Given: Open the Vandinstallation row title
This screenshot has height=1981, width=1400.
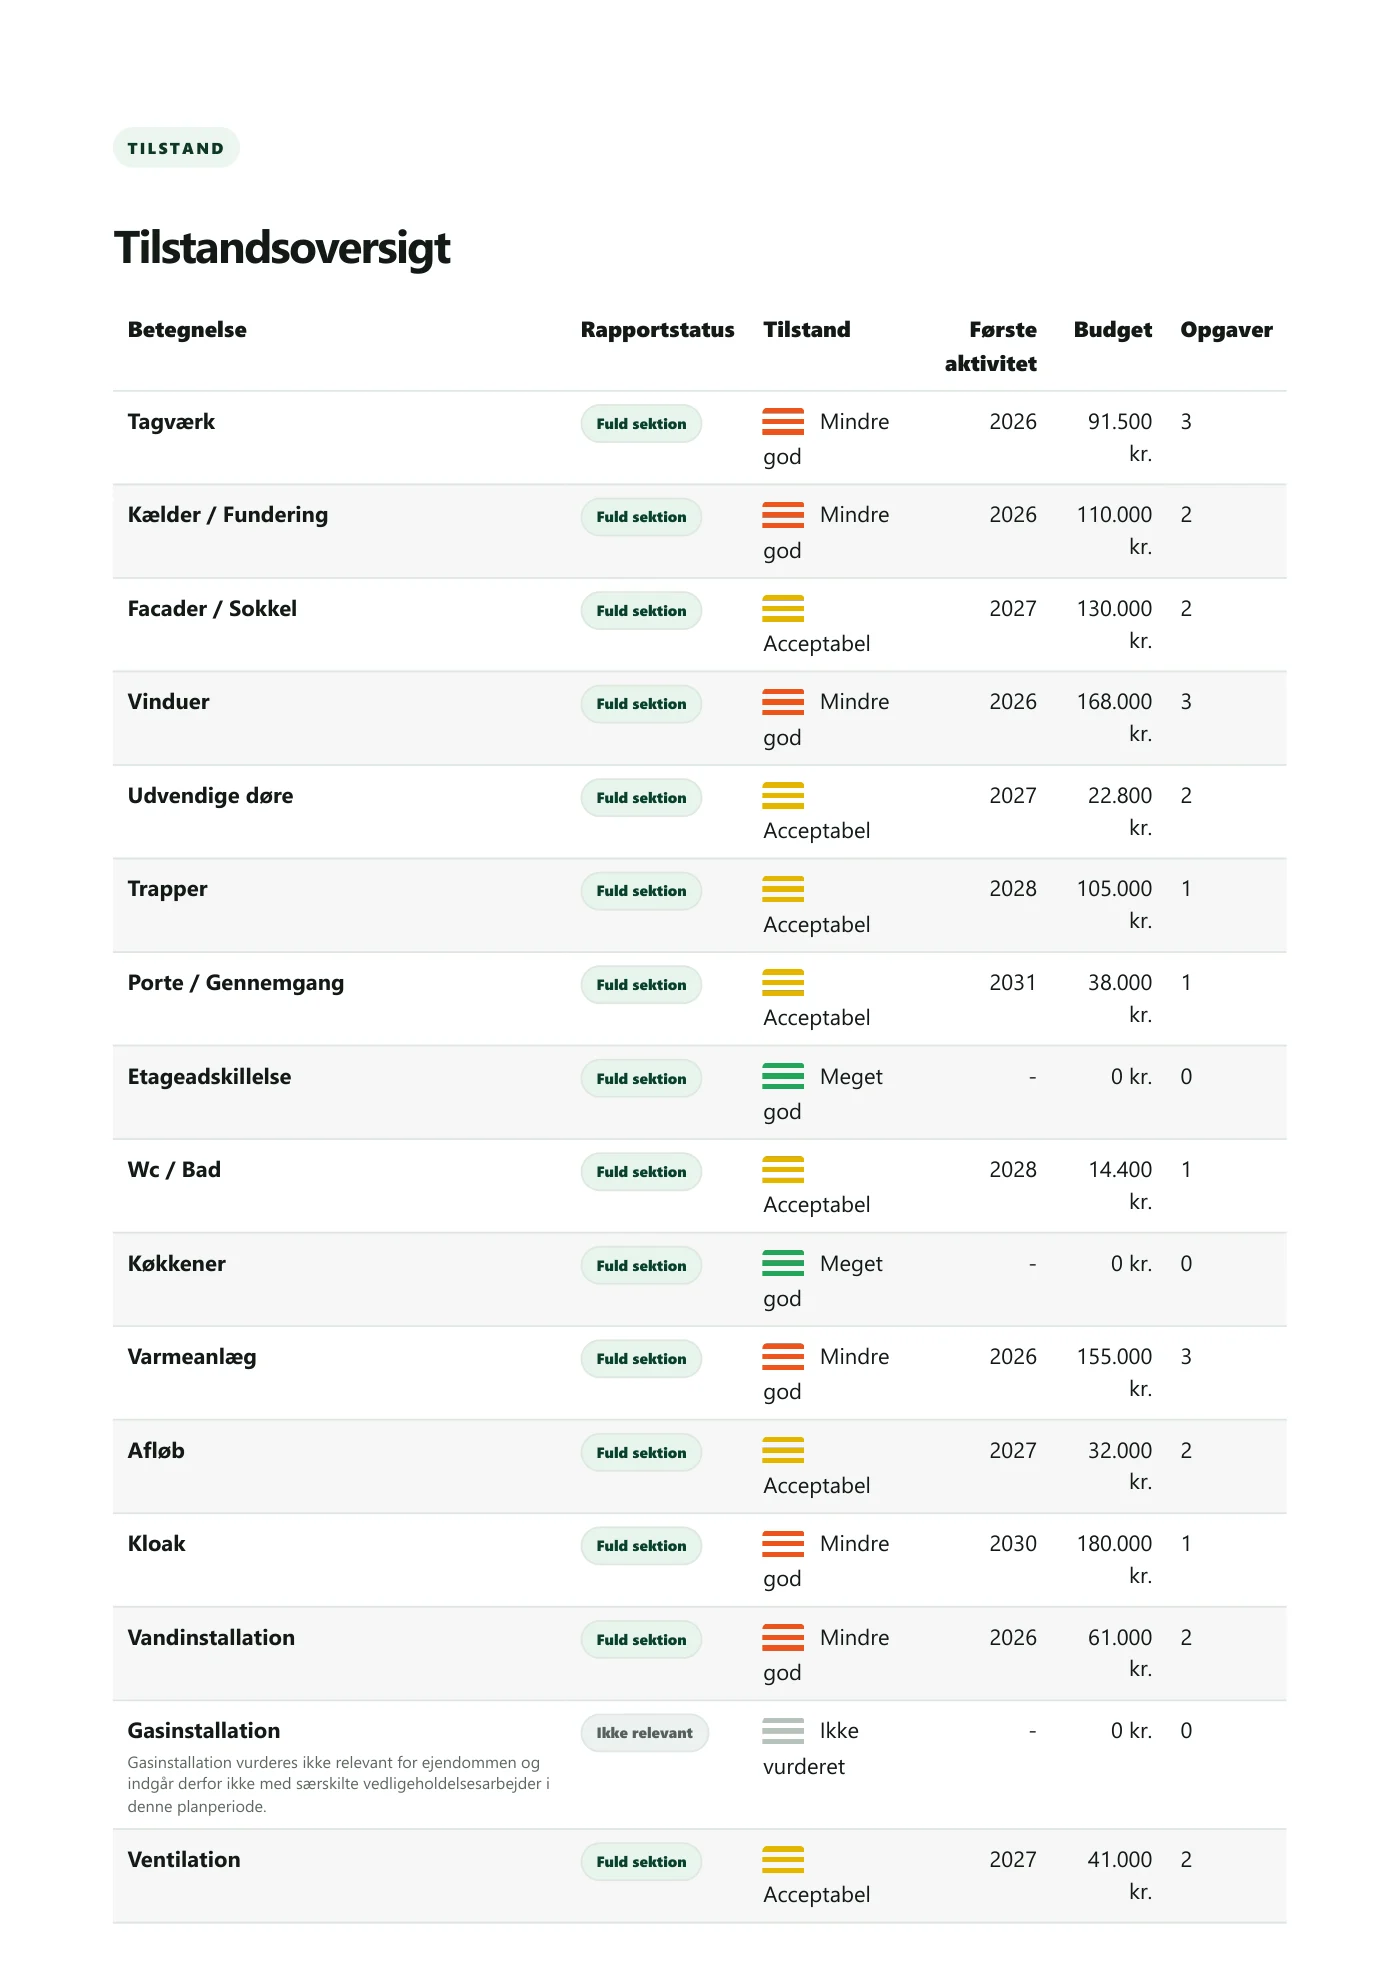Looking at the screenshot, I should [x=211, y=1637].
